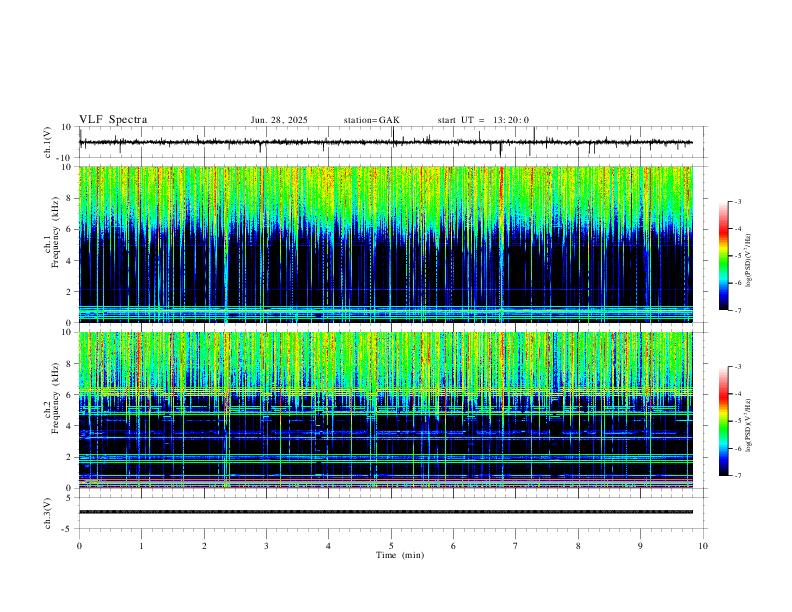Click the ch.2 spectrogram plot
This screenshot has width=792, height=612.
tap(385, 410)
